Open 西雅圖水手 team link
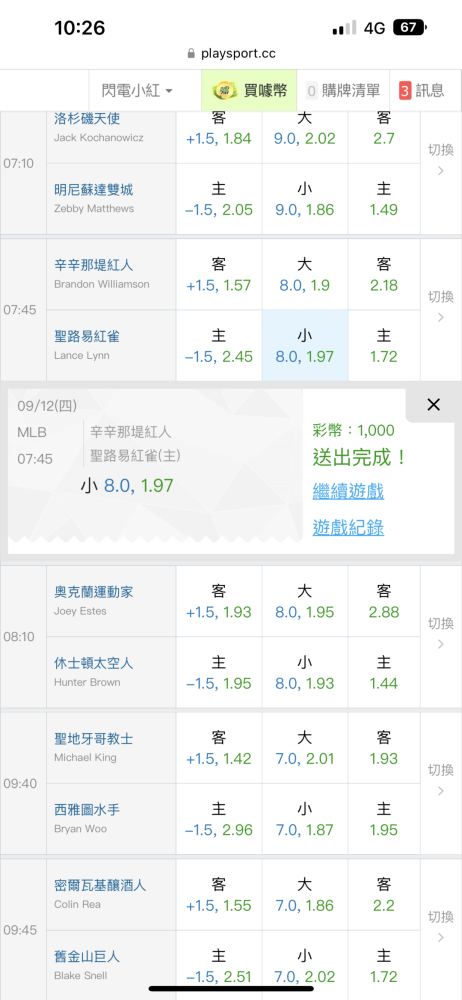 pyautogui.click(x=87, y=810)
